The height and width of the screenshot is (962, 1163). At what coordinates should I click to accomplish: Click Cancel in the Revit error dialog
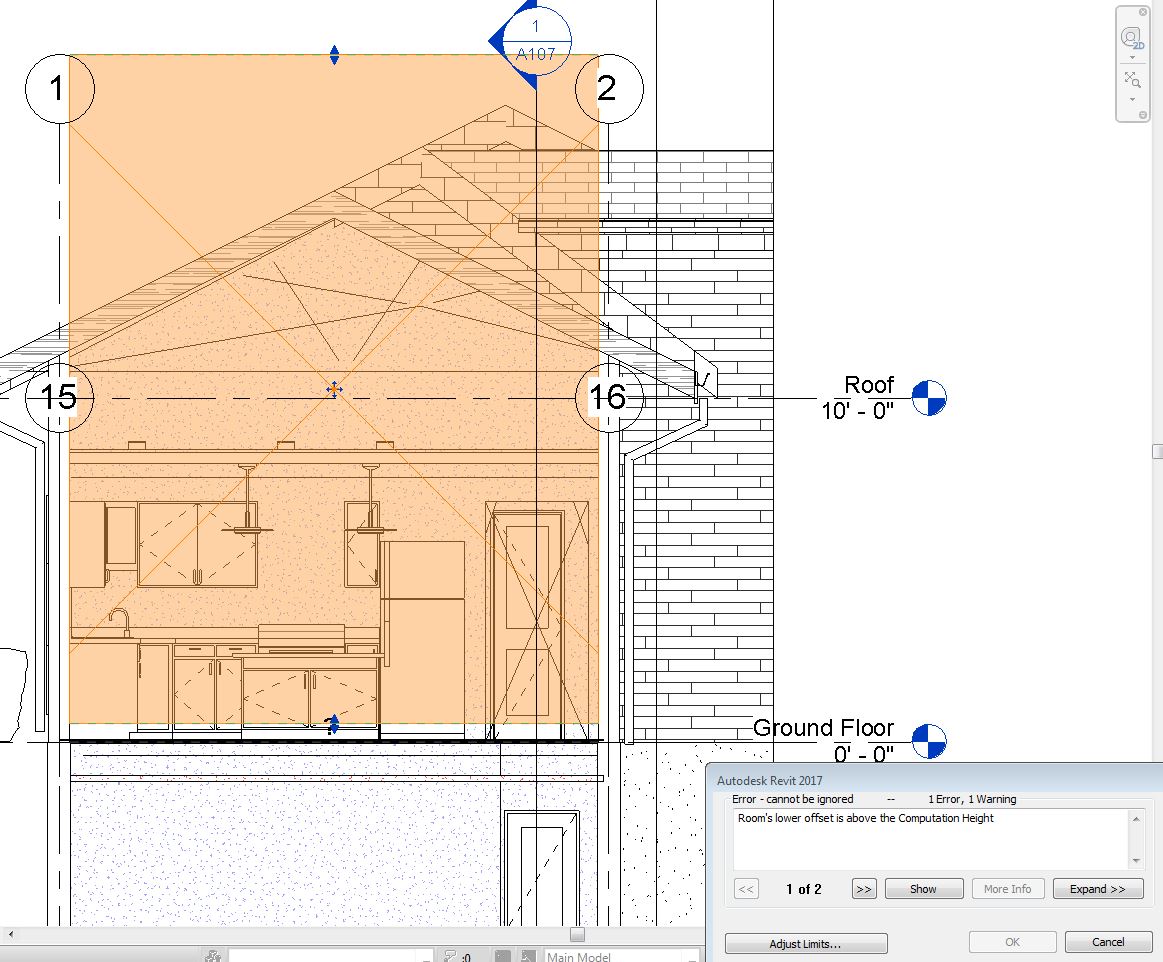1108,941
